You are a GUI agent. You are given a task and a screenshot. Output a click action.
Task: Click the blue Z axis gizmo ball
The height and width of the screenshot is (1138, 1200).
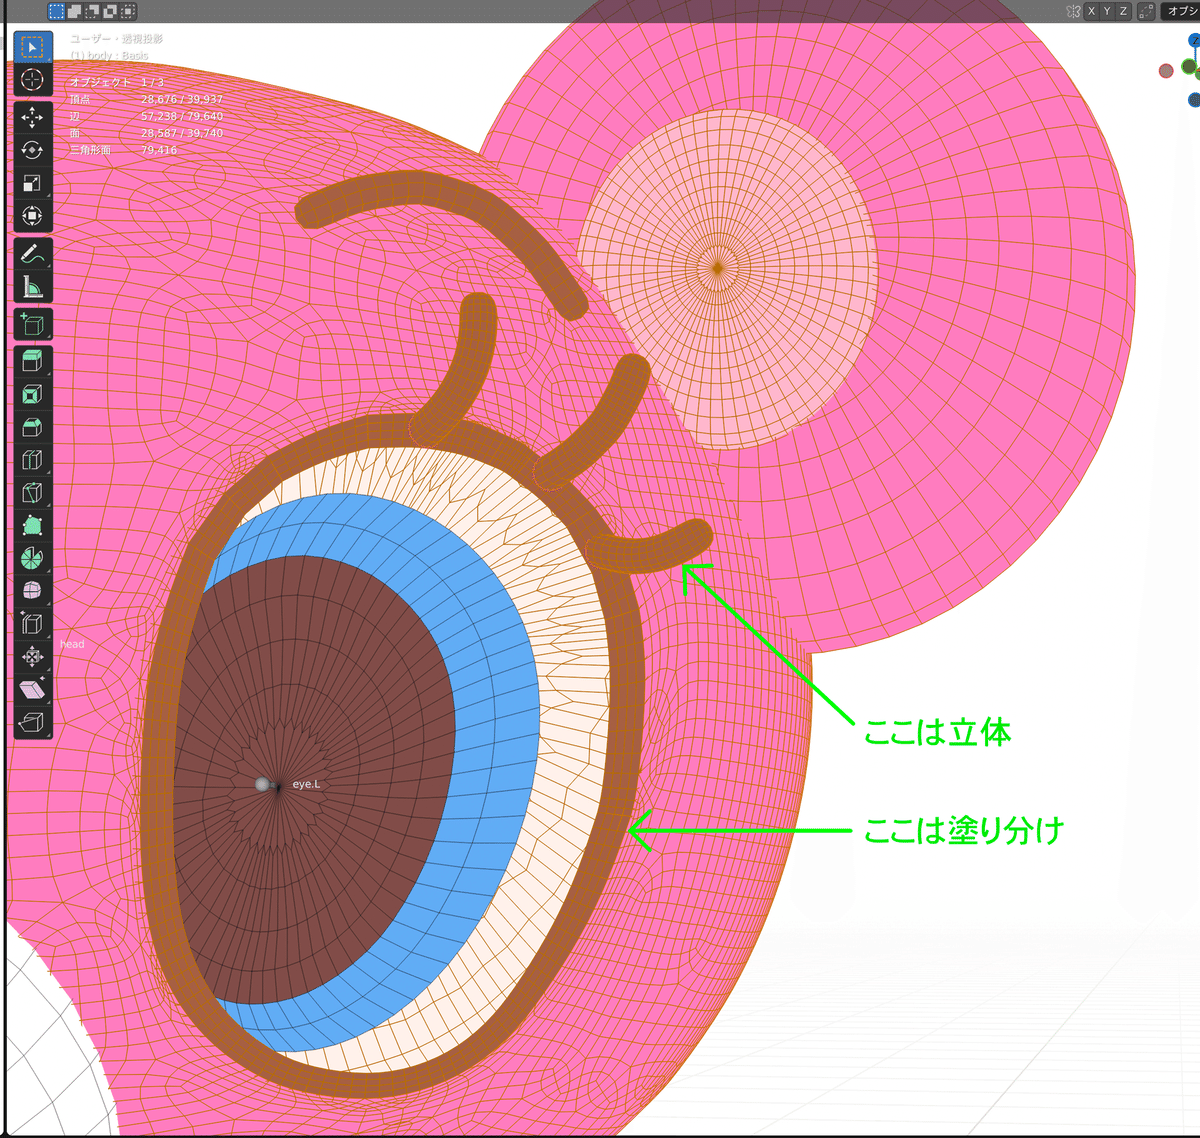(1194, 41)
